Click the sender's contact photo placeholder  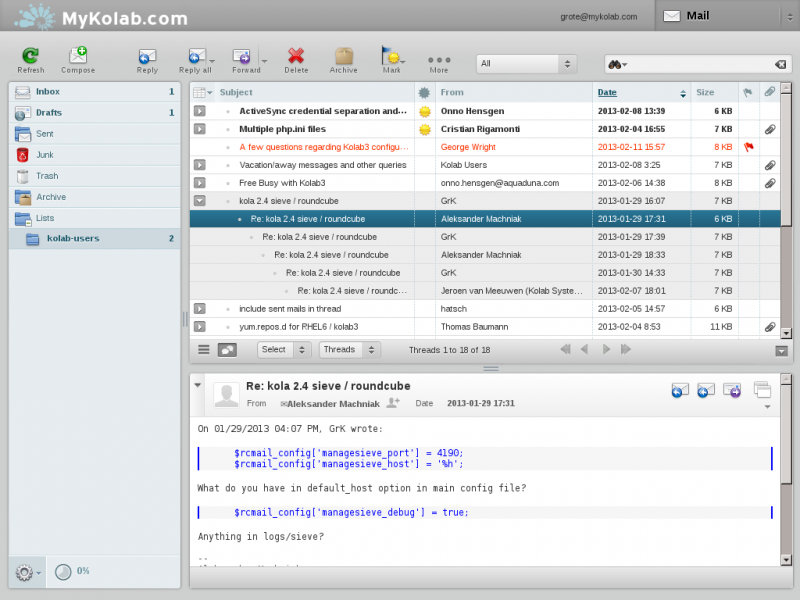click(226, 395)
